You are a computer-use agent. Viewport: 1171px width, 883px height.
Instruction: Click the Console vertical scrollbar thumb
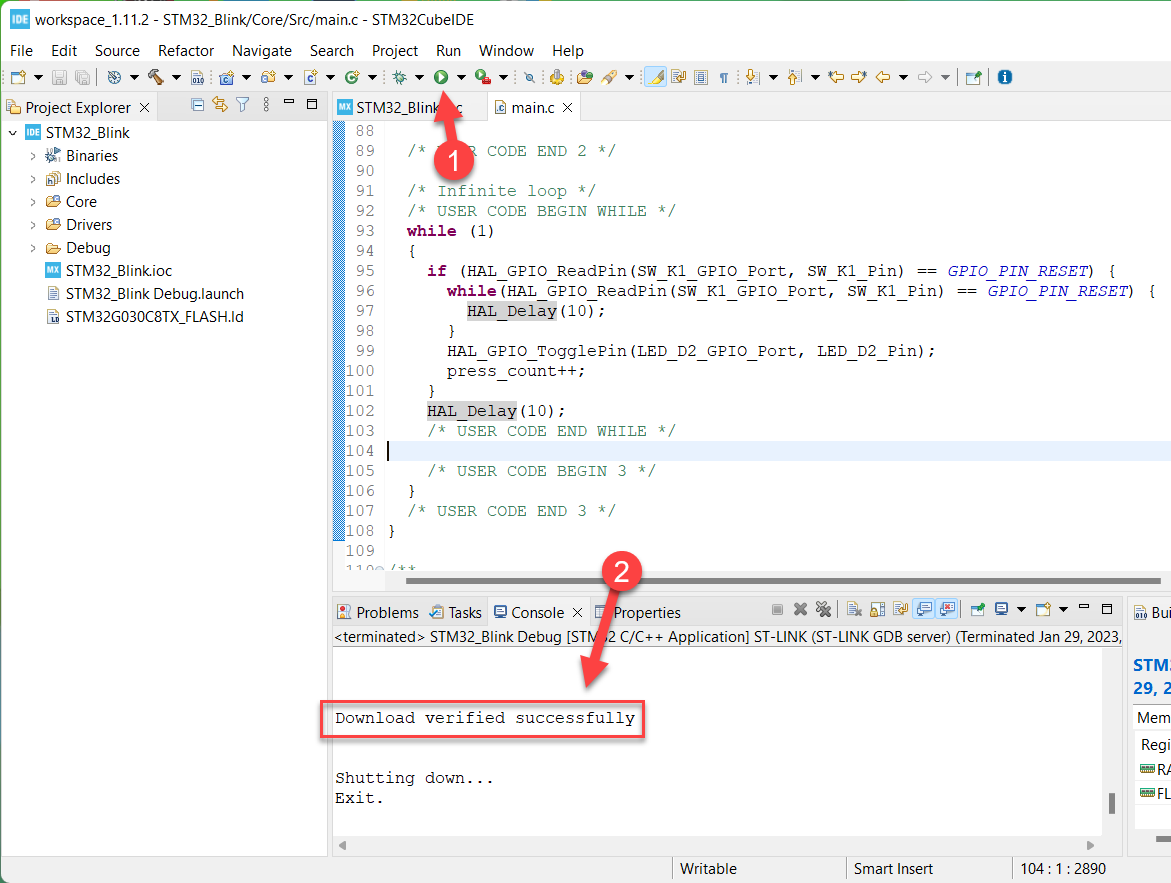tap(1111, 803)
